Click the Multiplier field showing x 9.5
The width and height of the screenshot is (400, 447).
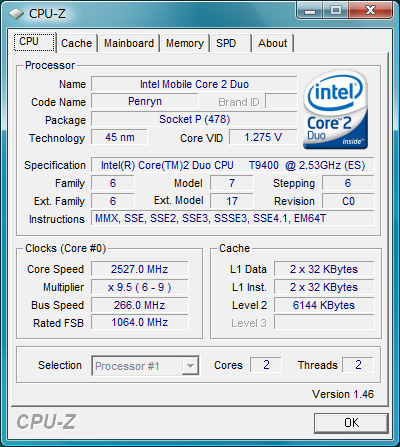coord(140,287)
